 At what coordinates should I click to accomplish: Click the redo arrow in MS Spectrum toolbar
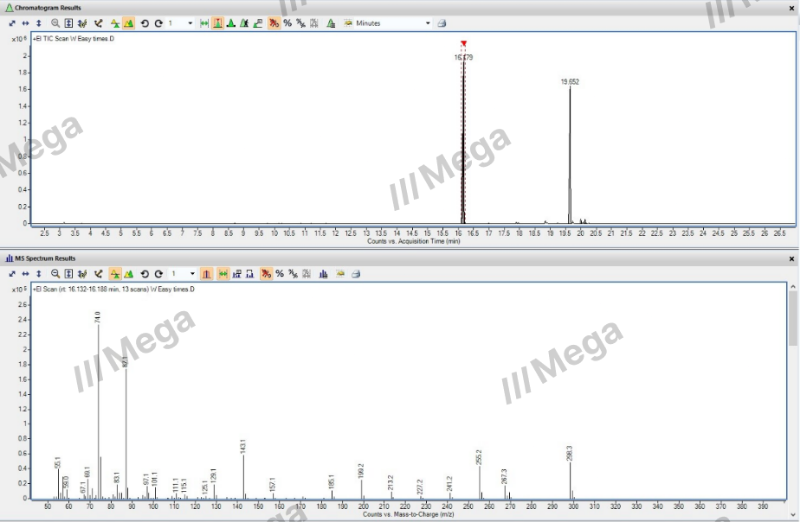(x=158, y=273)
